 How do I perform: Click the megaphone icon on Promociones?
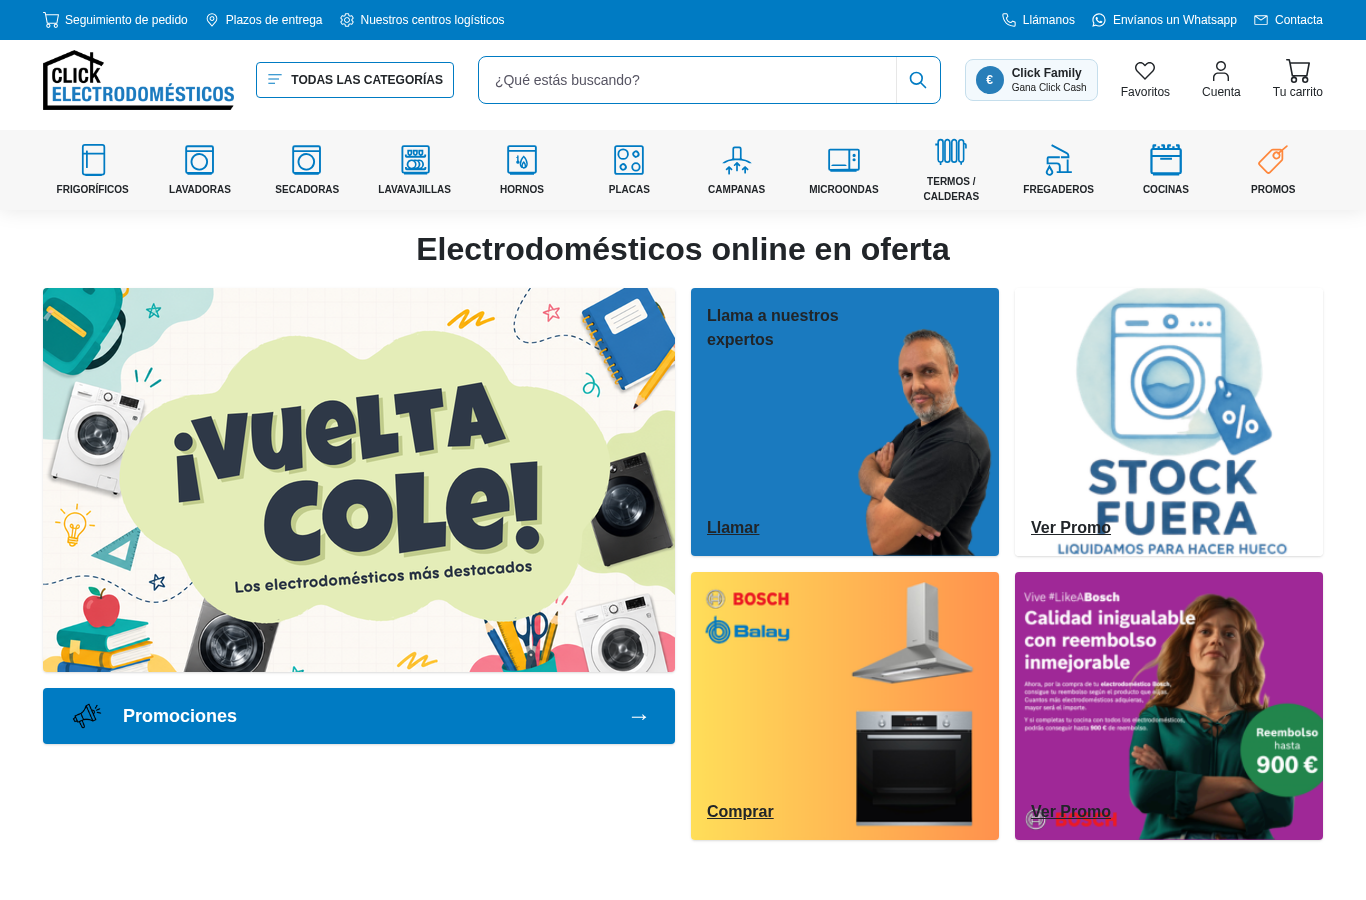click(x=87, y=716)
